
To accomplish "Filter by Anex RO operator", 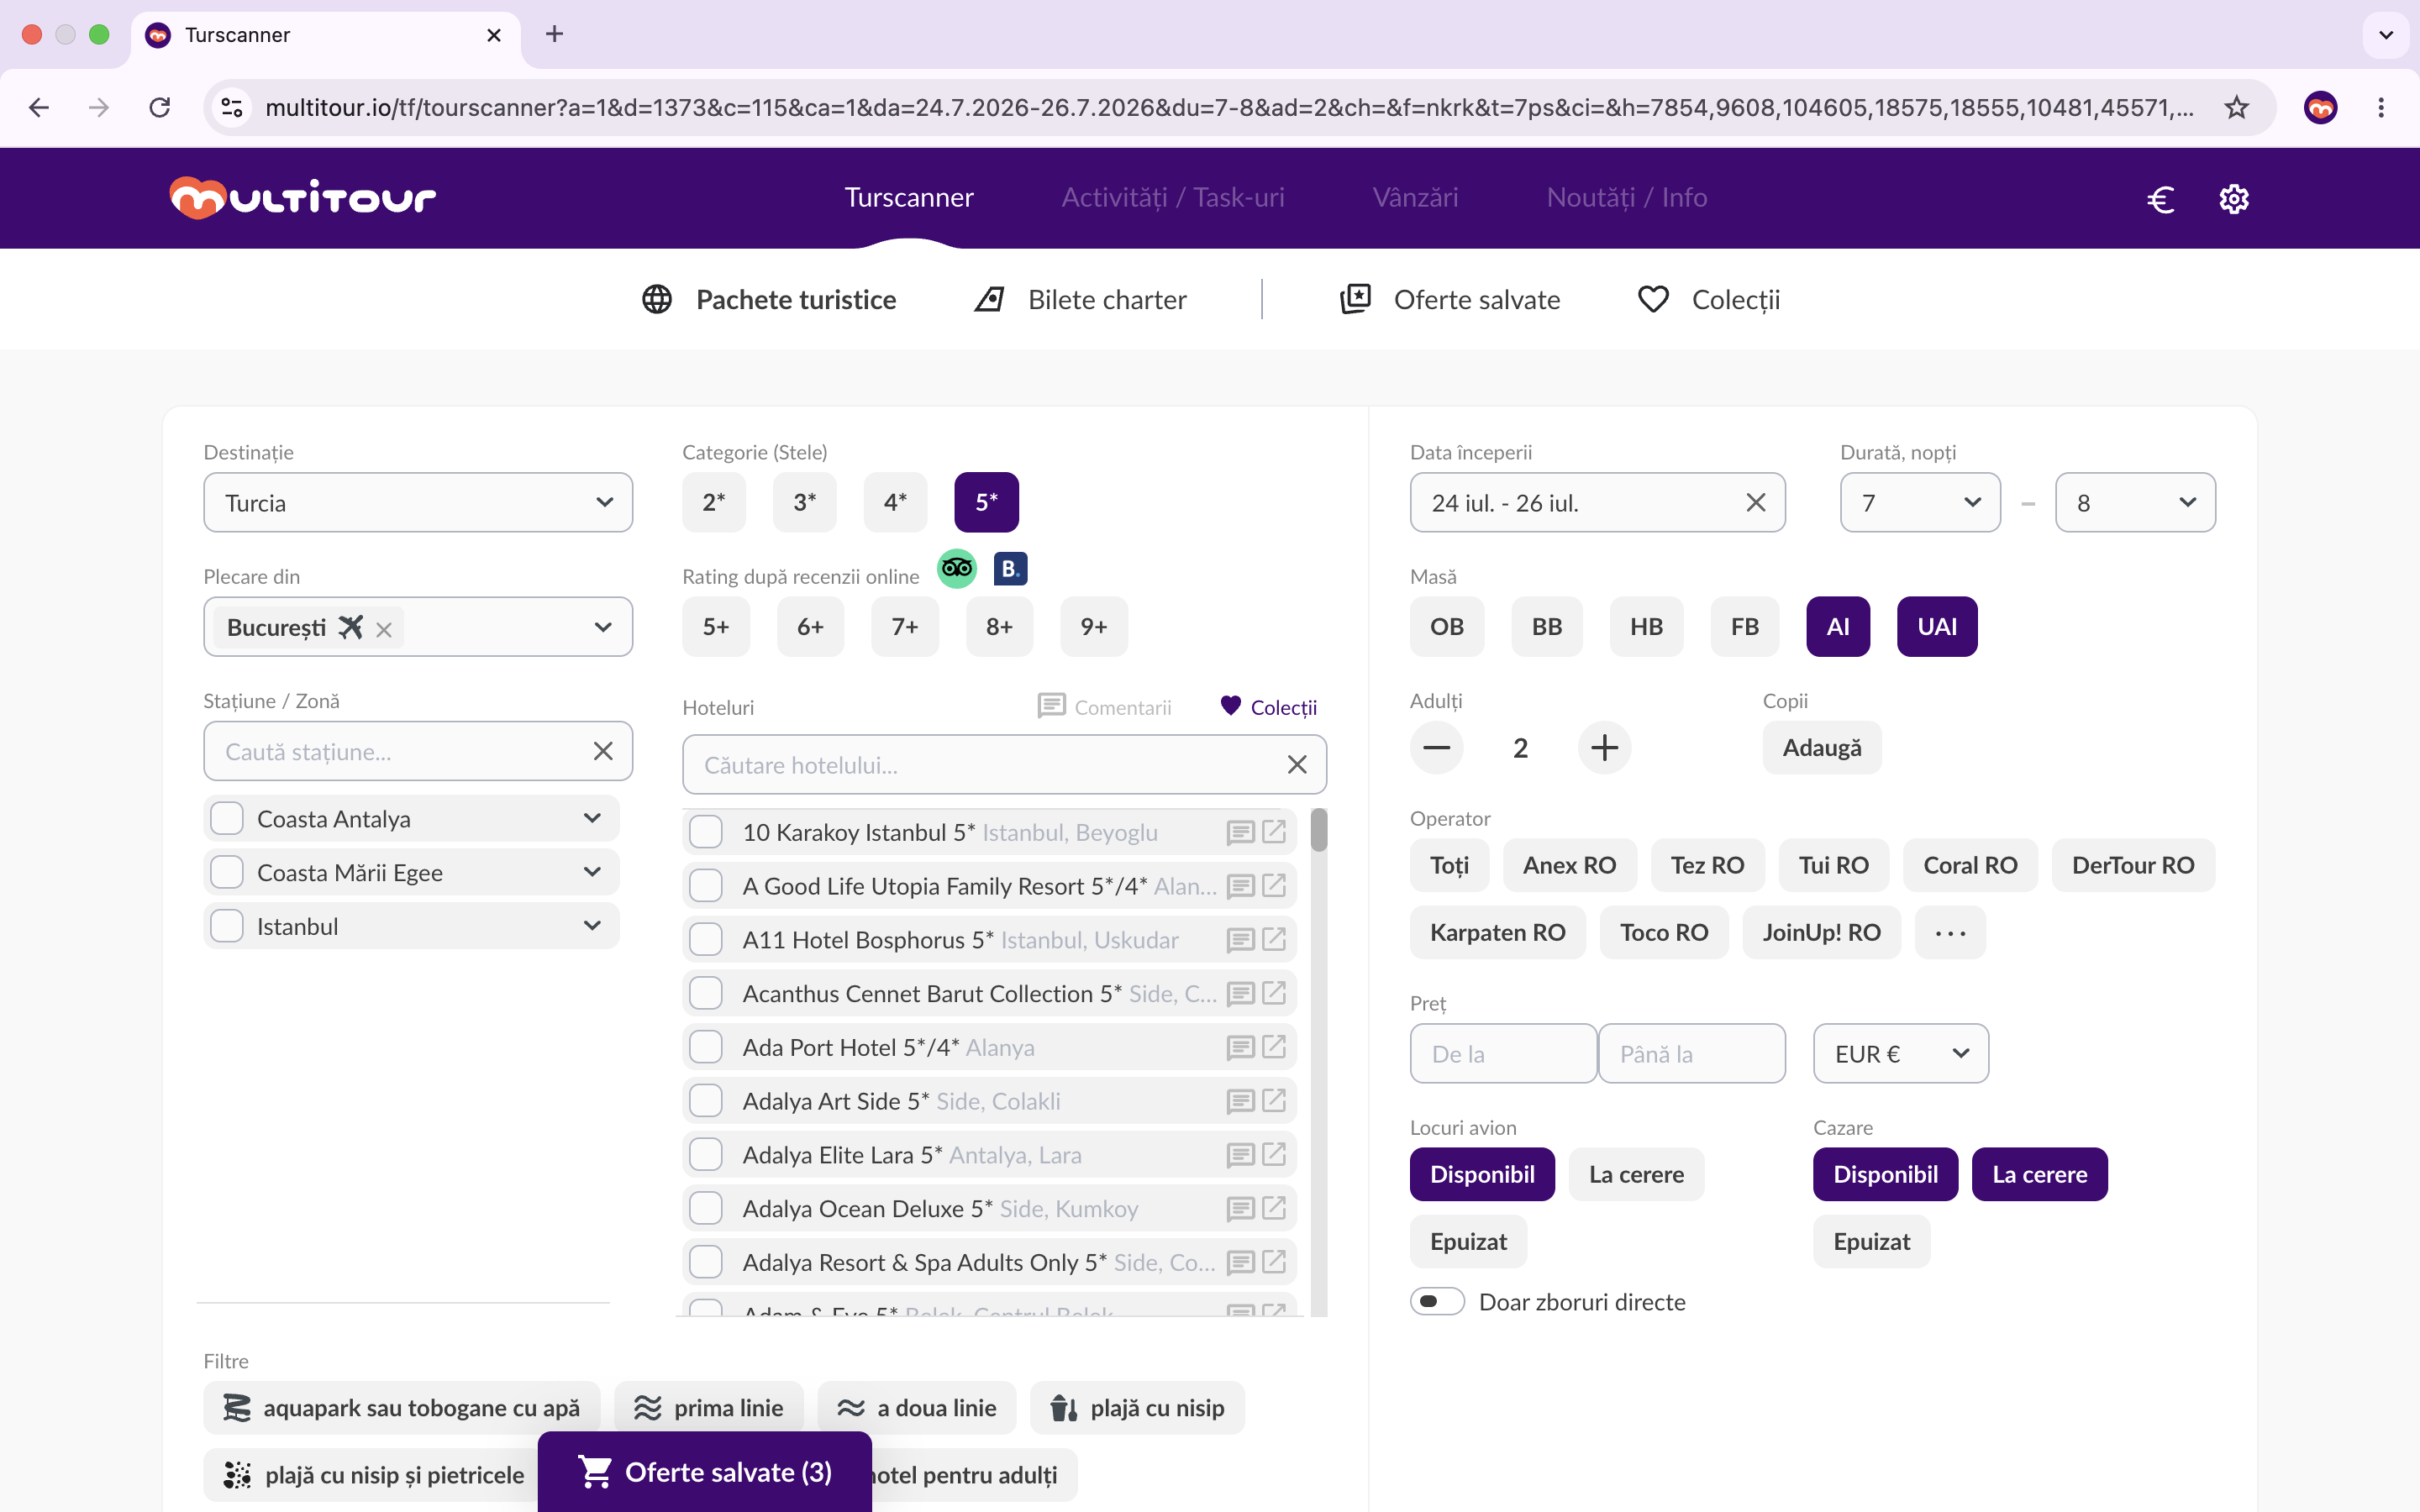I will point(1569,866).
